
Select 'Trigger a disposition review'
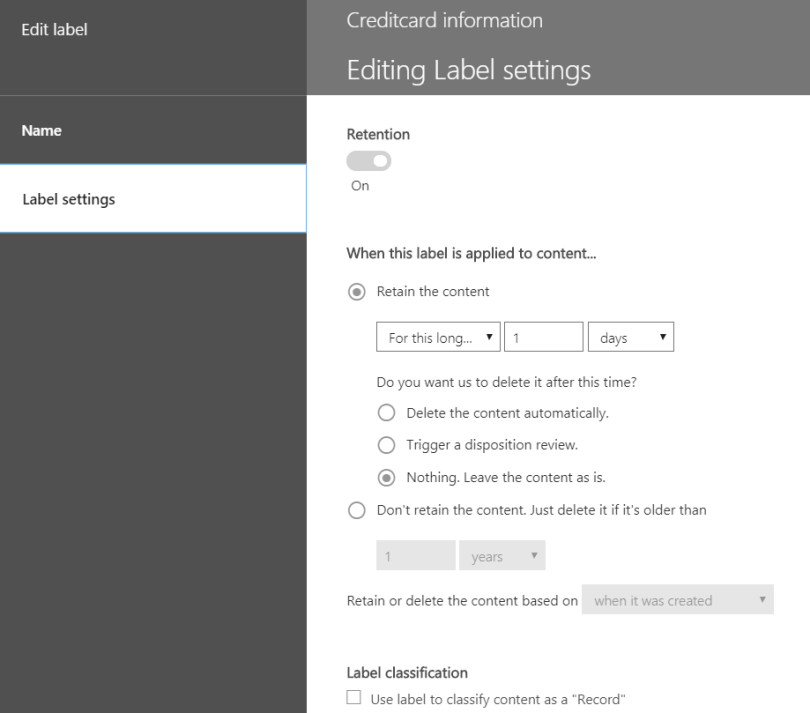pos(386,444)
